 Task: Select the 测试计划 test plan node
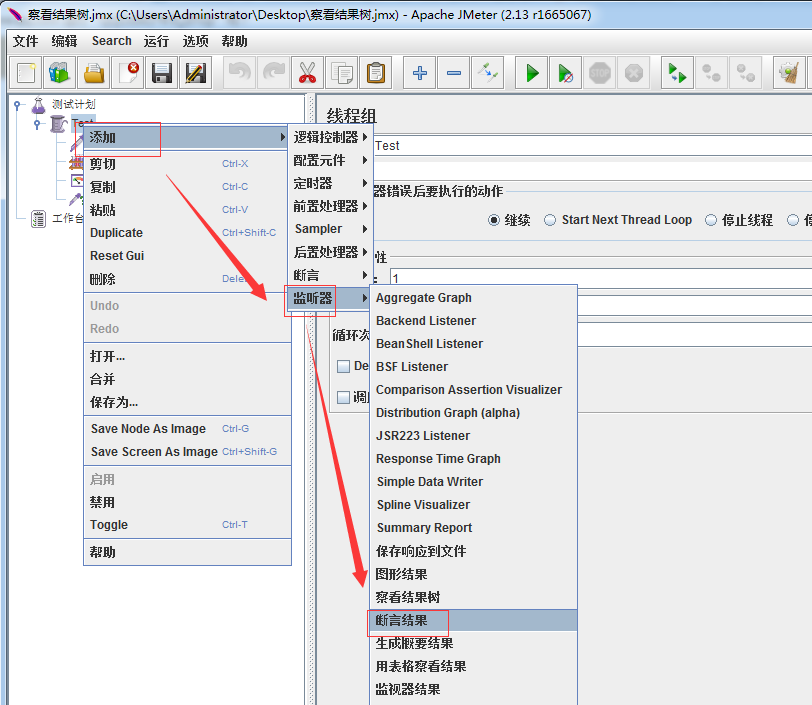(x=74, y=105)
